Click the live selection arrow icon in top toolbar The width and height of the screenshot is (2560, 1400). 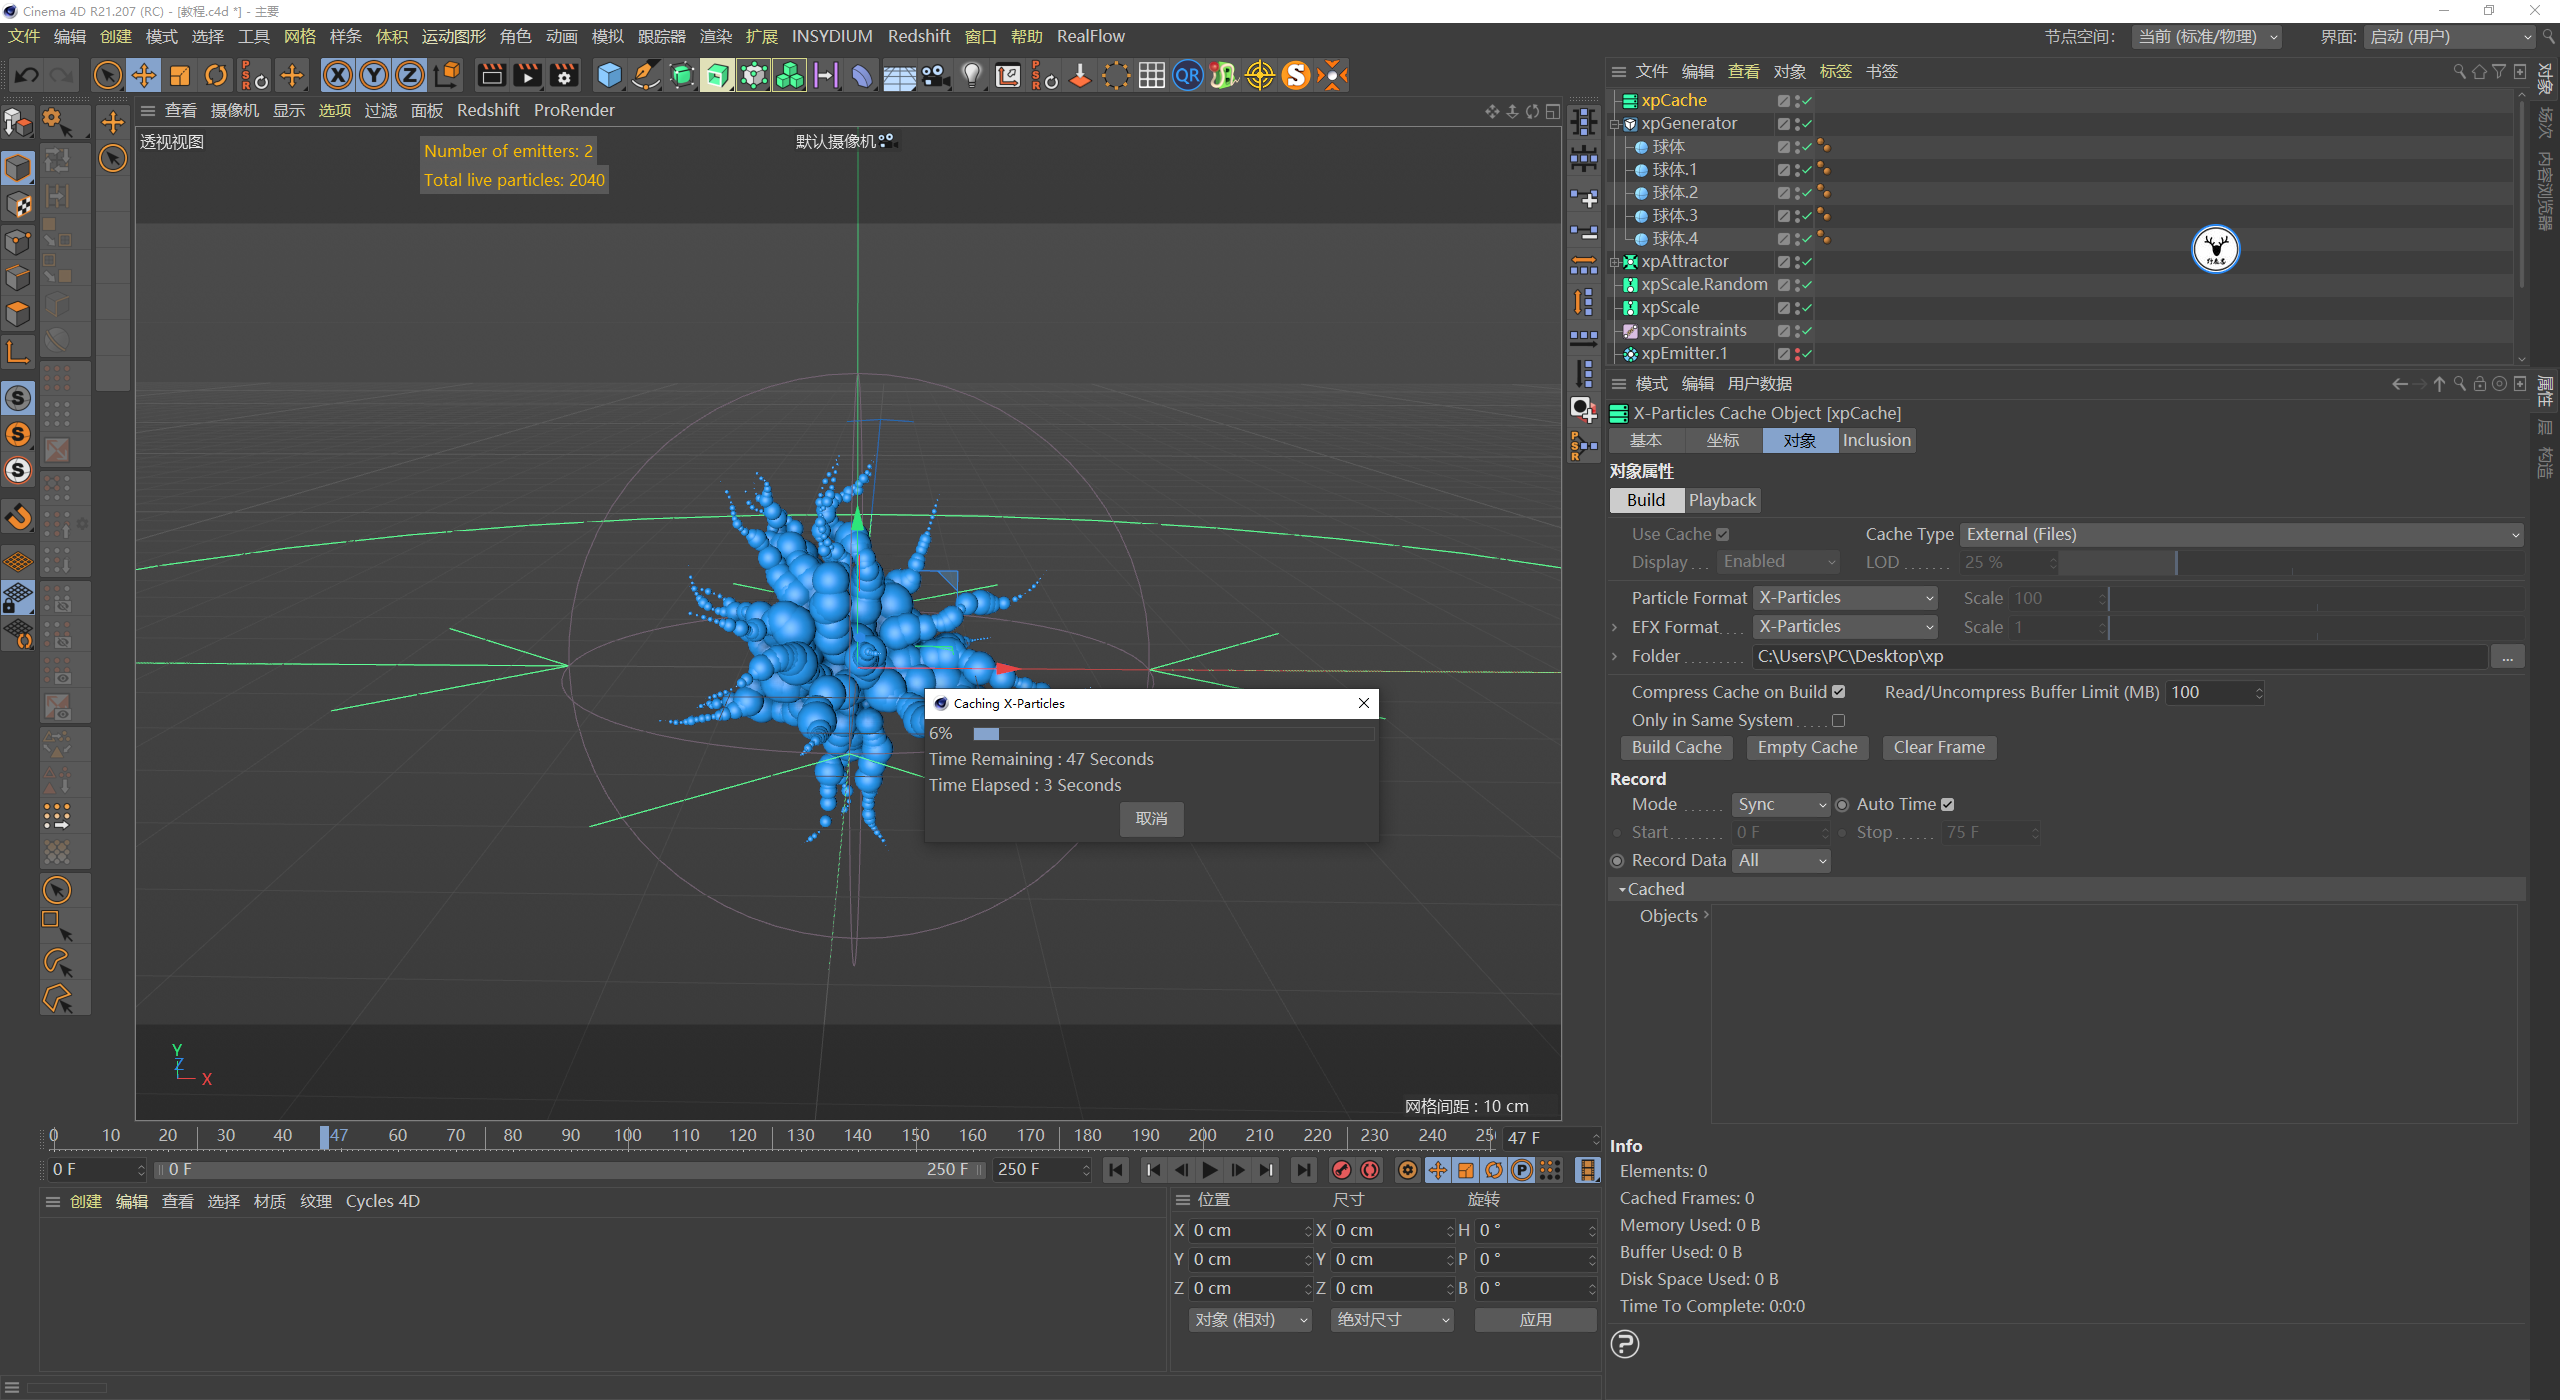tap(108, 75)
